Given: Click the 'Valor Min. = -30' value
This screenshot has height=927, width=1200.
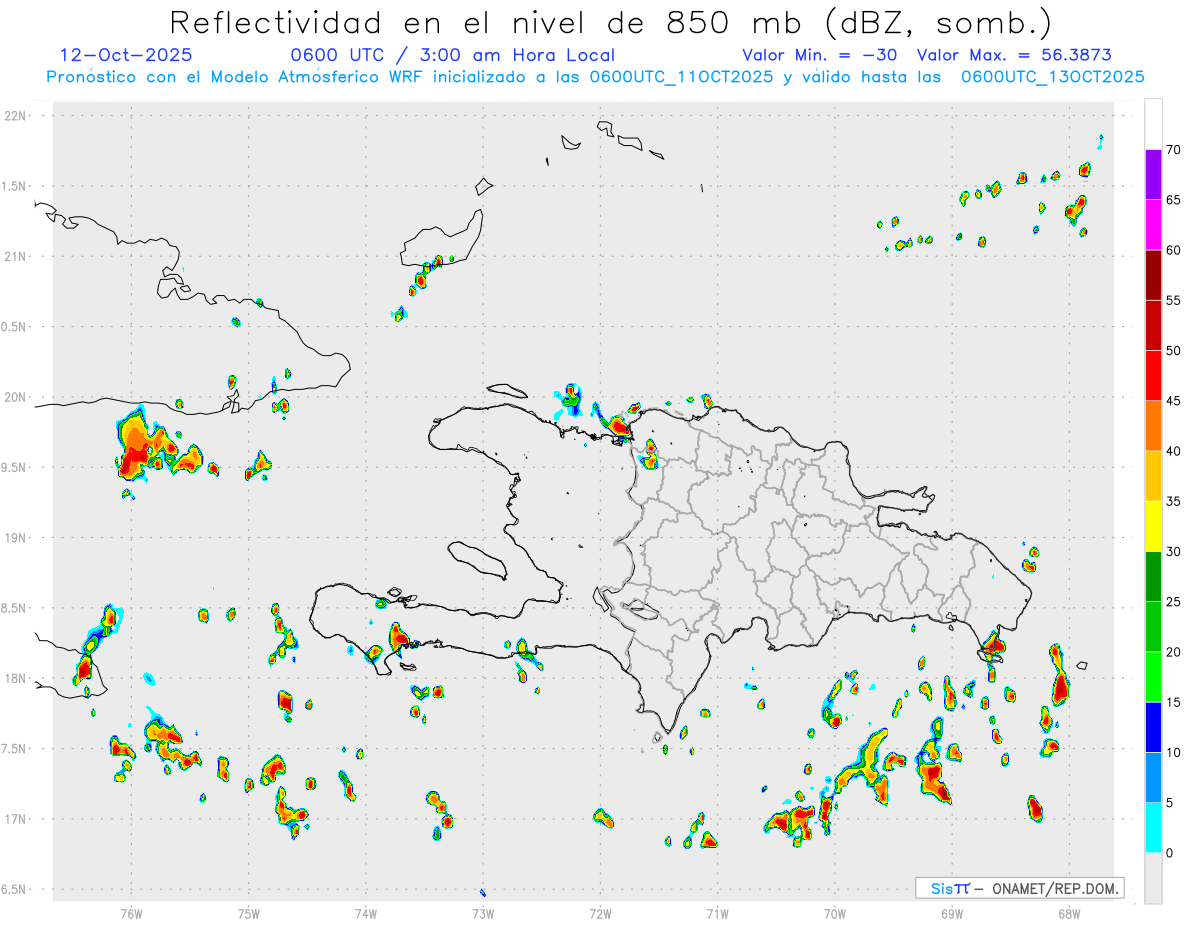Looking at the screenshot, I should point(822,55).
